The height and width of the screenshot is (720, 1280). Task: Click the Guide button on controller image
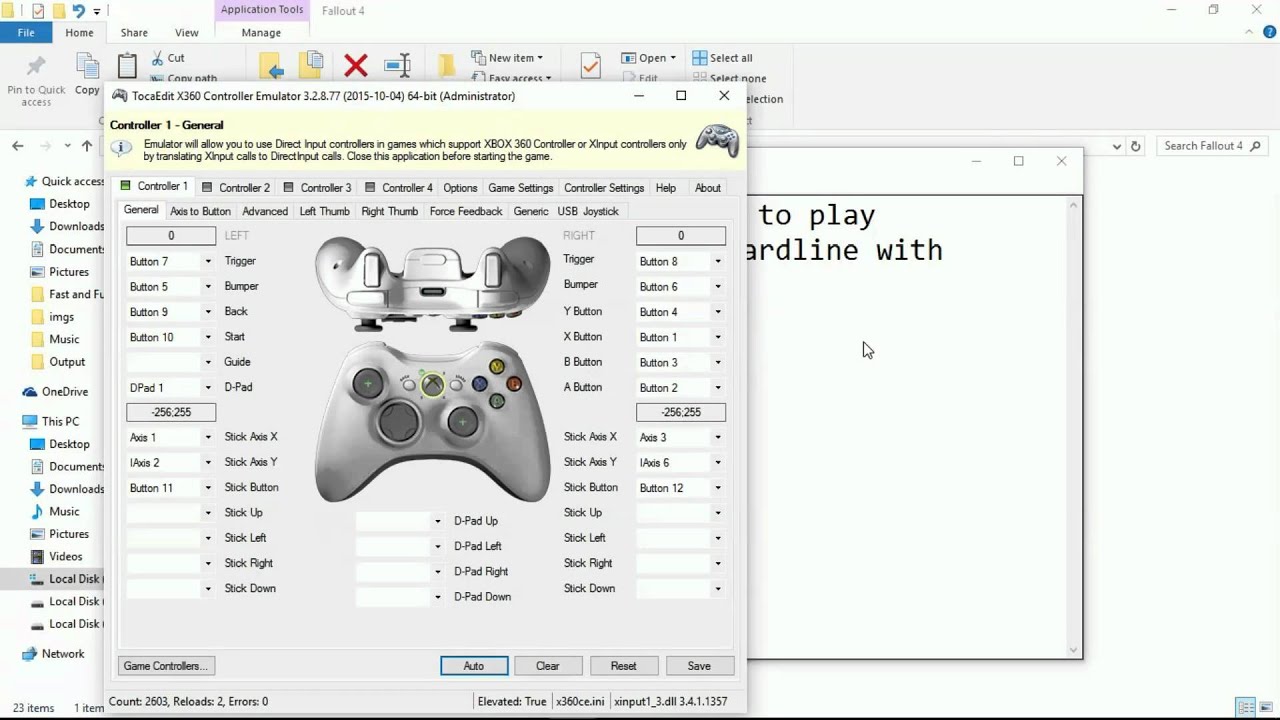(432, 385)
